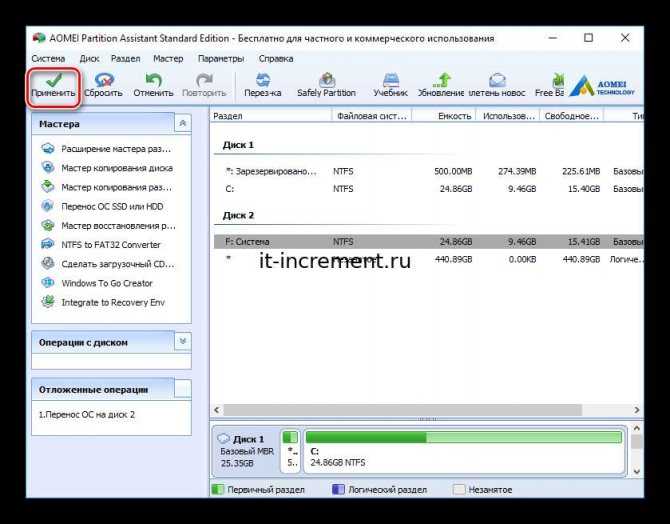Viewport: 670px width, 524px height.
Task: Click the Повторить (Redo) toolbar icon
Action: [x=204, y=80]
